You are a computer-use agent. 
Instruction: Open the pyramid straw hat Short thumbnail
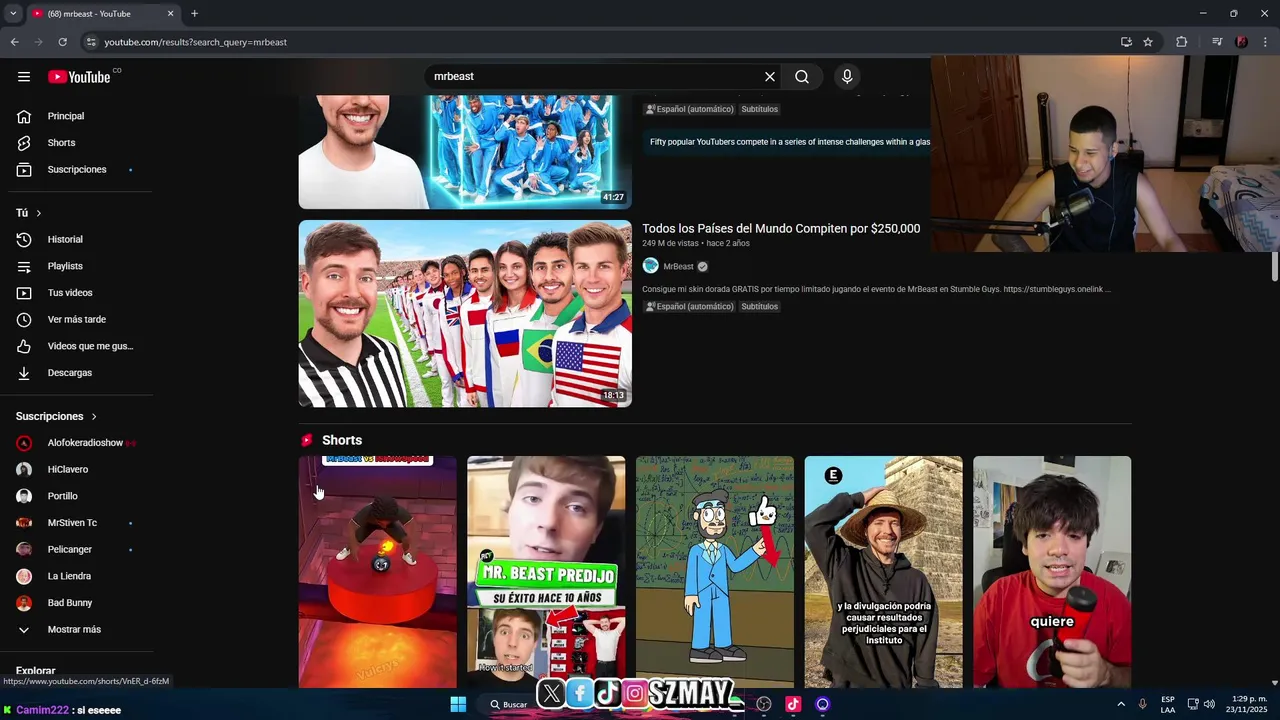coord(884,572)
